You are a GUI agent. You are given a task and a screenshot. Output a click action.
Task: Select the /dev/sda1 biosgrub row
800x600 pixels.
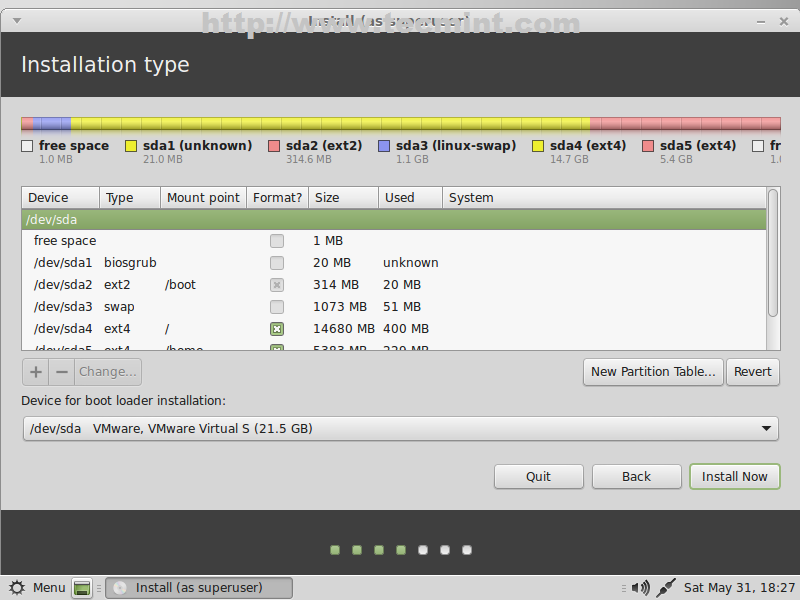point(200,263)
